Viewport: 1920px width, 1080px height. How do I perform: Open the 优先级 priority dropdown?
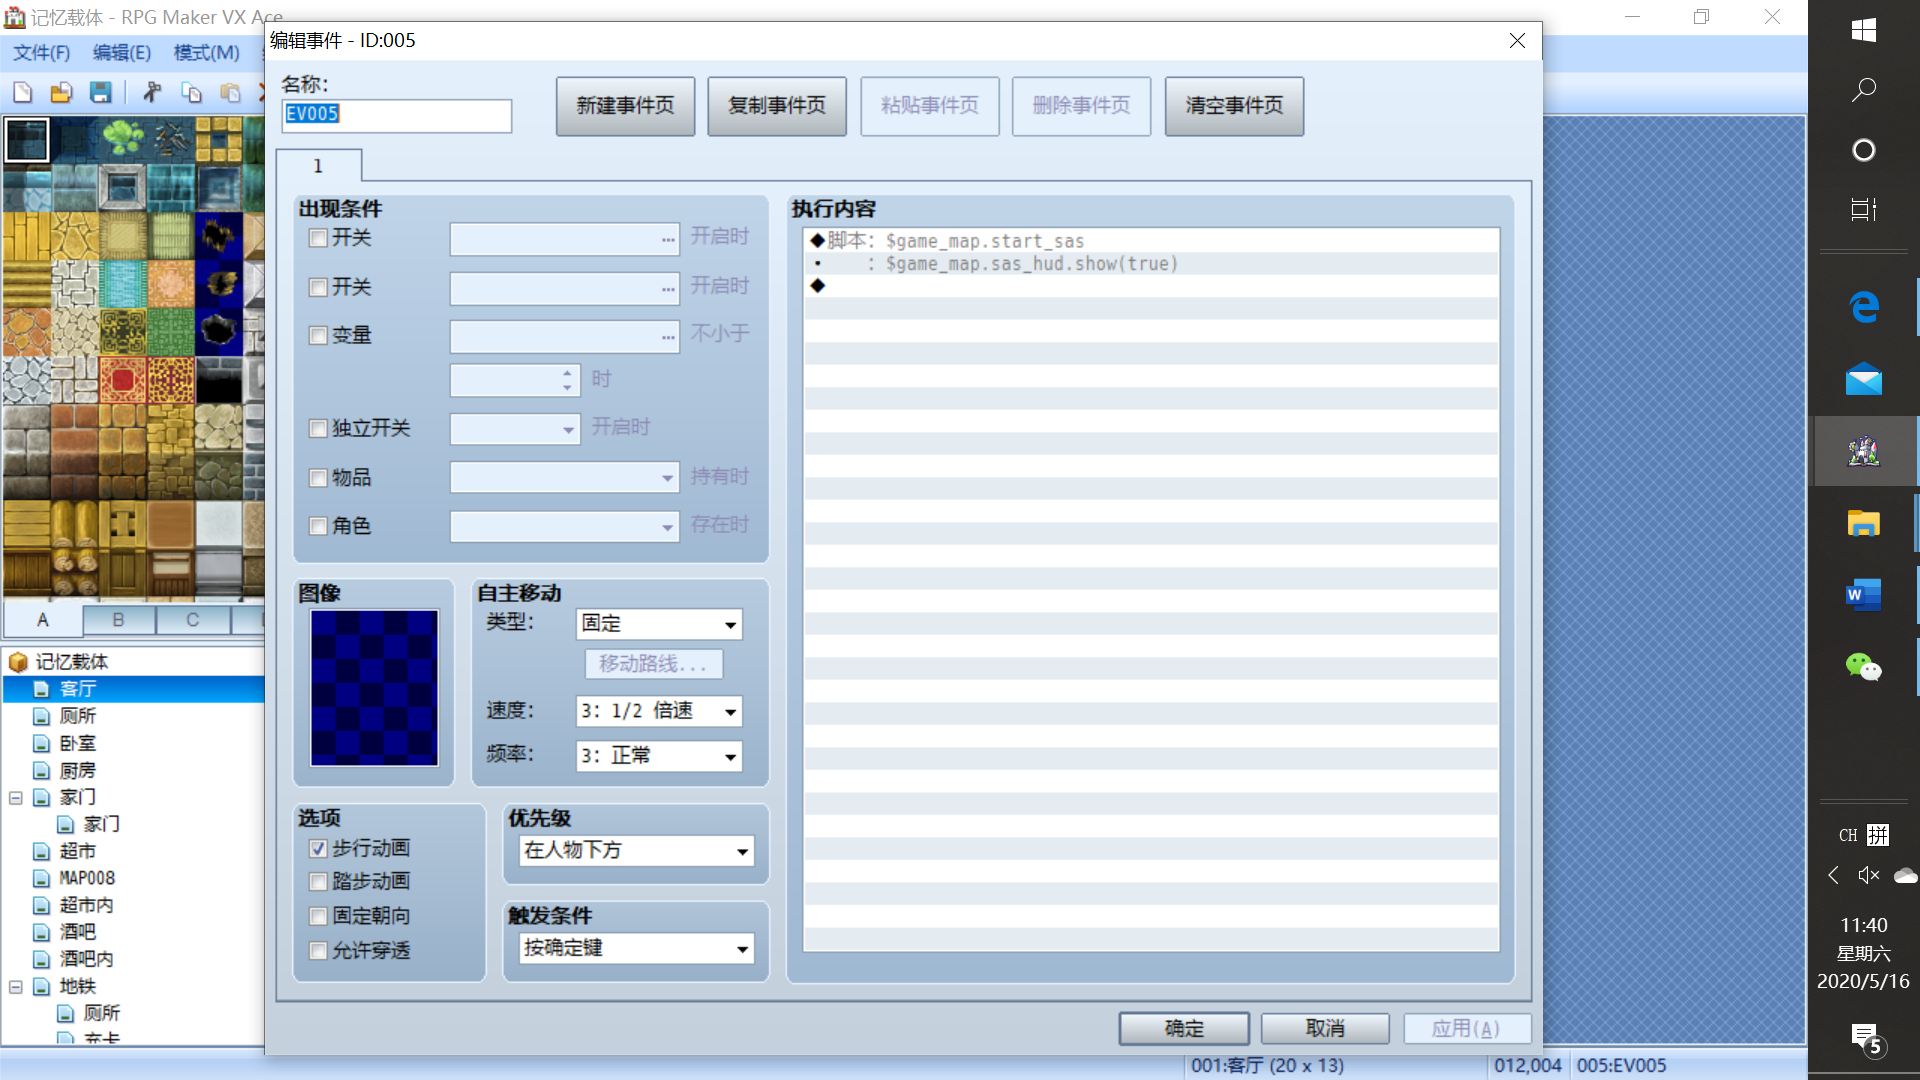coord(637,851)
